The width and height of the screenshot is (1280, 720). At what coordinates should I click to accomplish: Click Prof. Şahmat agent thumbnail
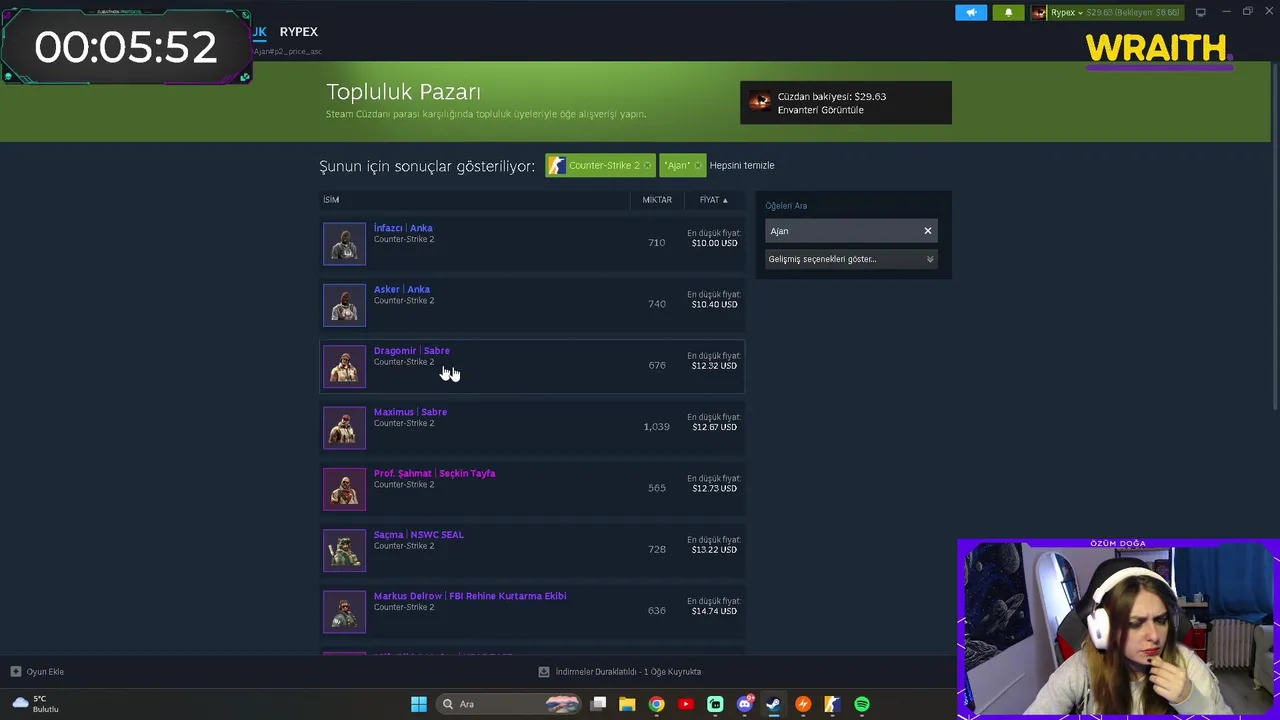point(344,489)
